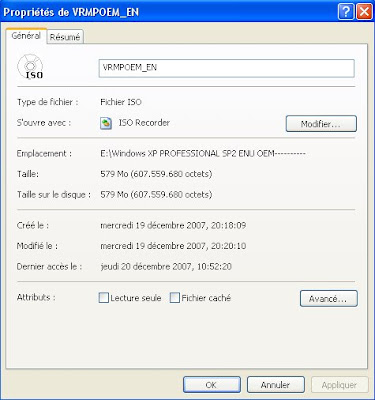Screen dimensions: 375x400
Task: Click the 'S'ouvre avec :' label
Action: click(x=44, y=123)
